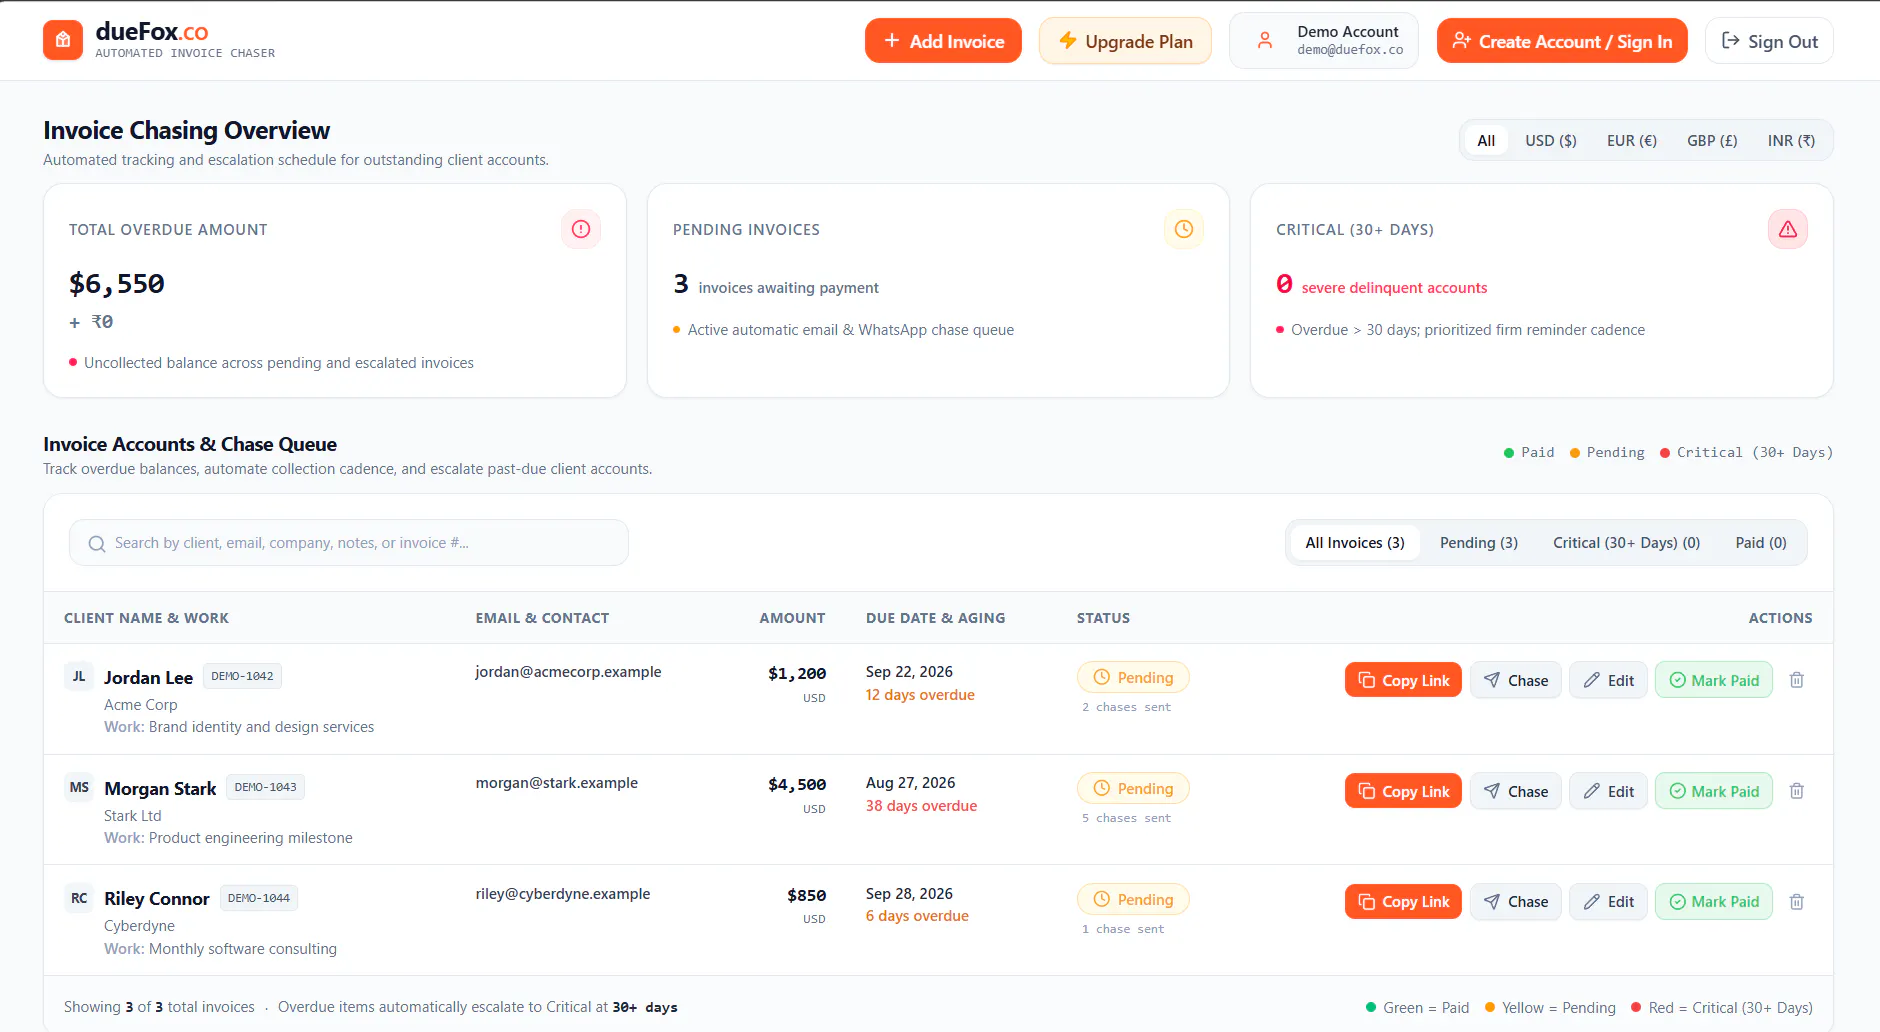Viewport: 1880px width, 1032px height.
Task: Delete Morgan Stark invoice with trash icon
Action: 1796,791
